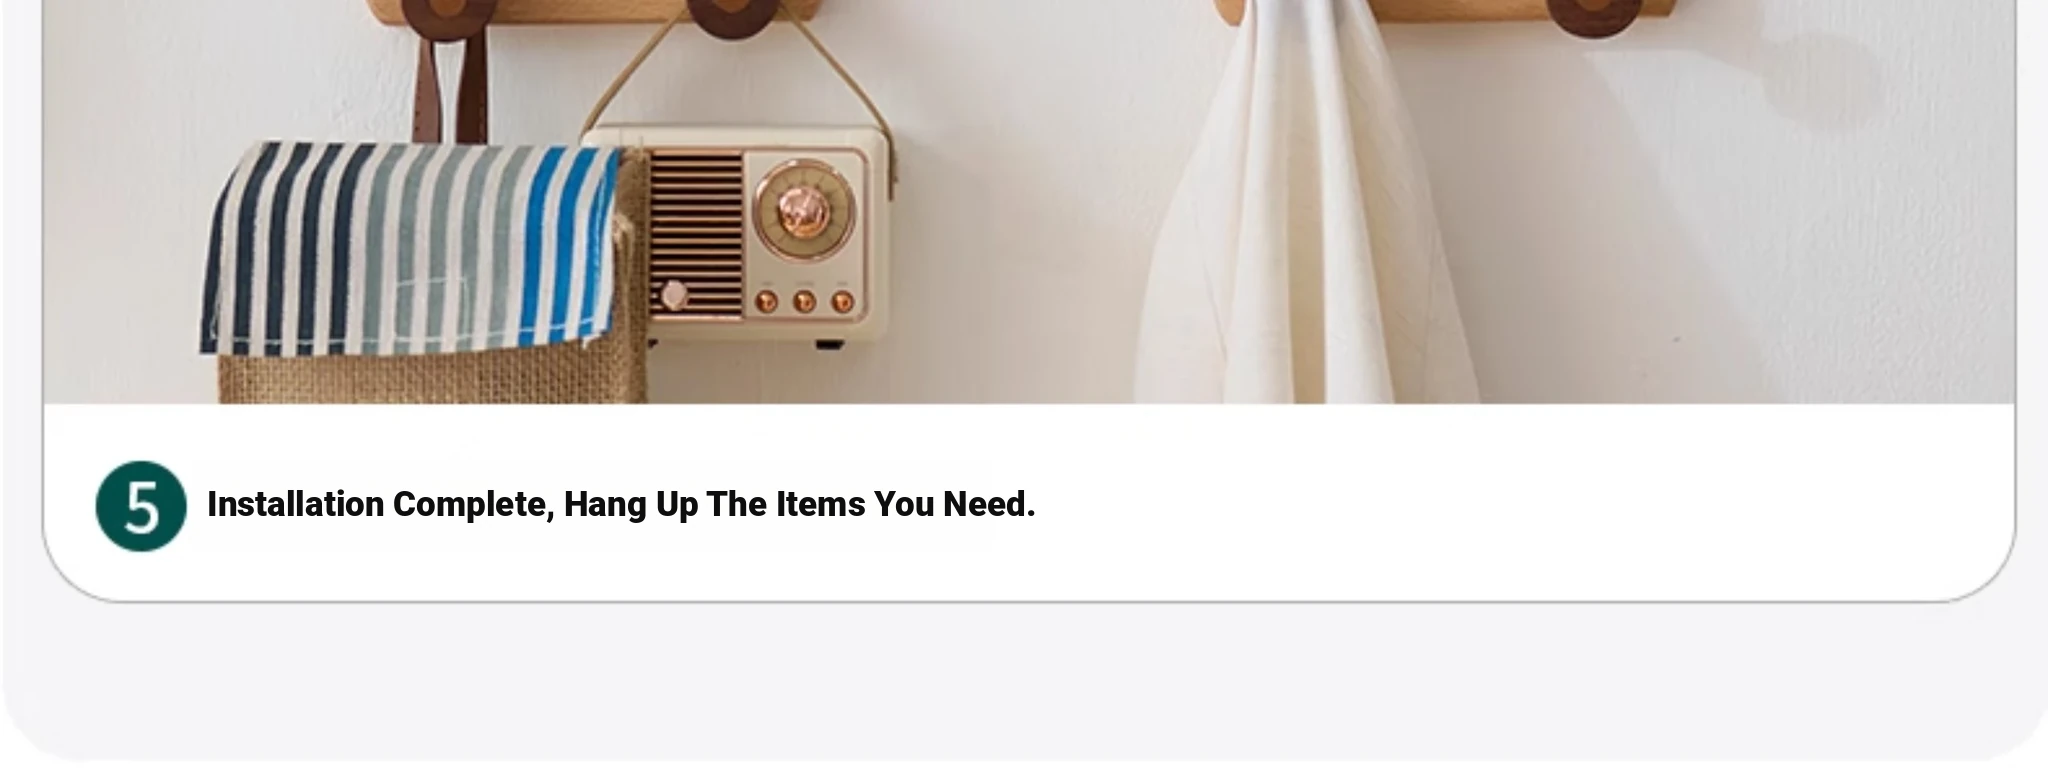
Task: Click the middle of the radio's three bottom knobs
Action: point(804,301)
